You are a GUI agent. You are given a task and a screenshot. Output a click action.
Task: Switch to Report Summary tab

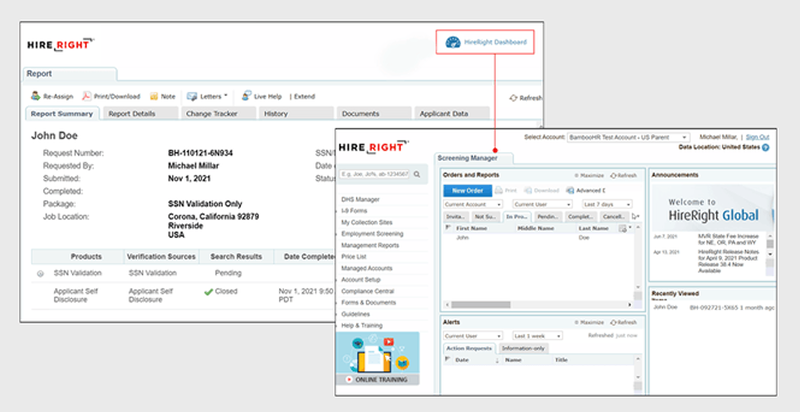pos(62,114)
